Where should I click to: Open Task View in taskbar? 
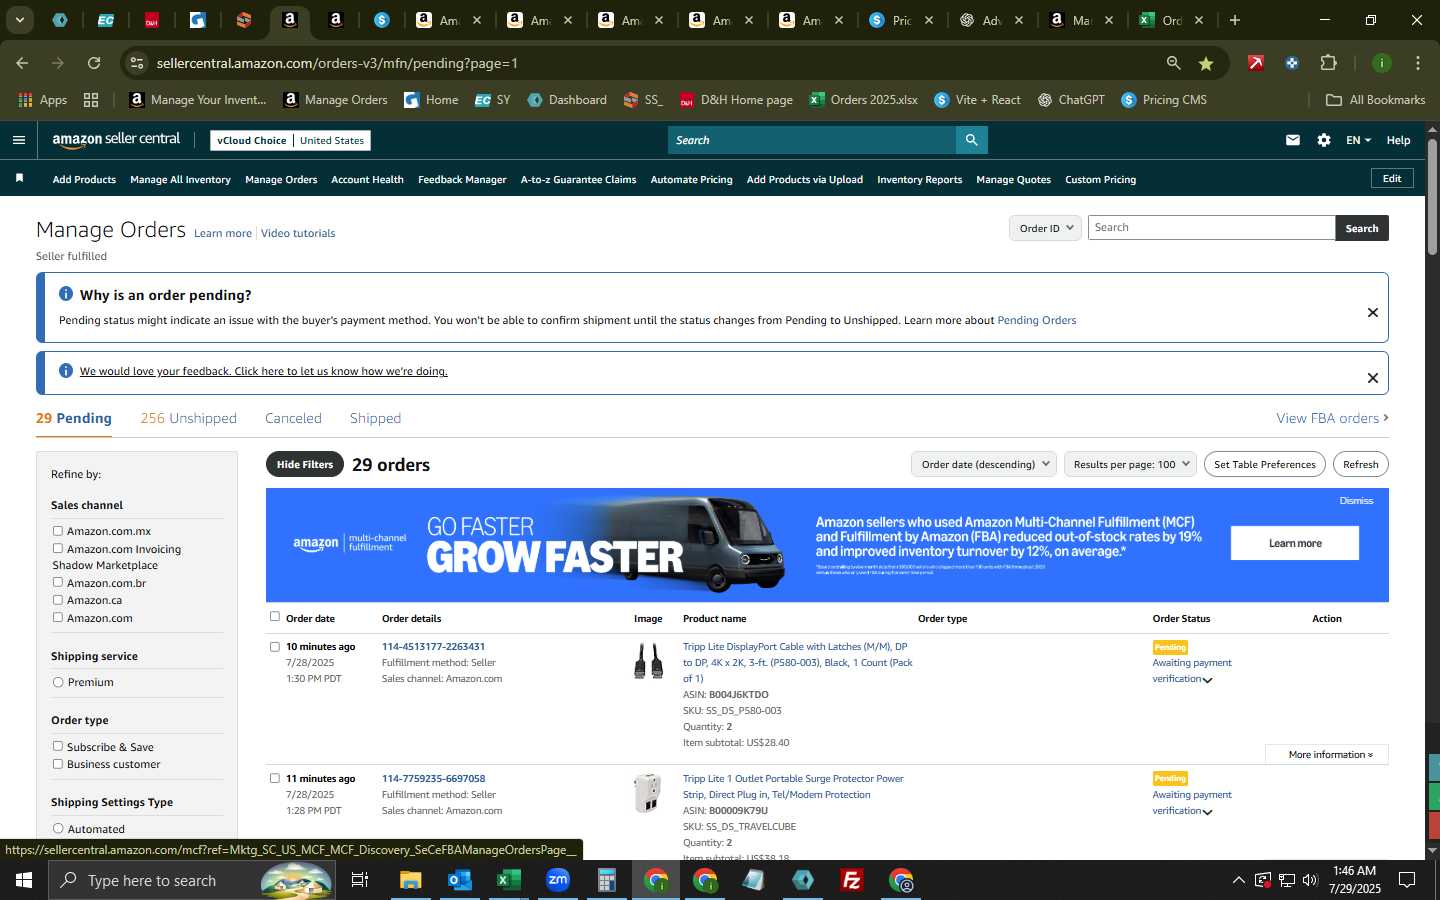pyautogui.click(x=359, y=880)
